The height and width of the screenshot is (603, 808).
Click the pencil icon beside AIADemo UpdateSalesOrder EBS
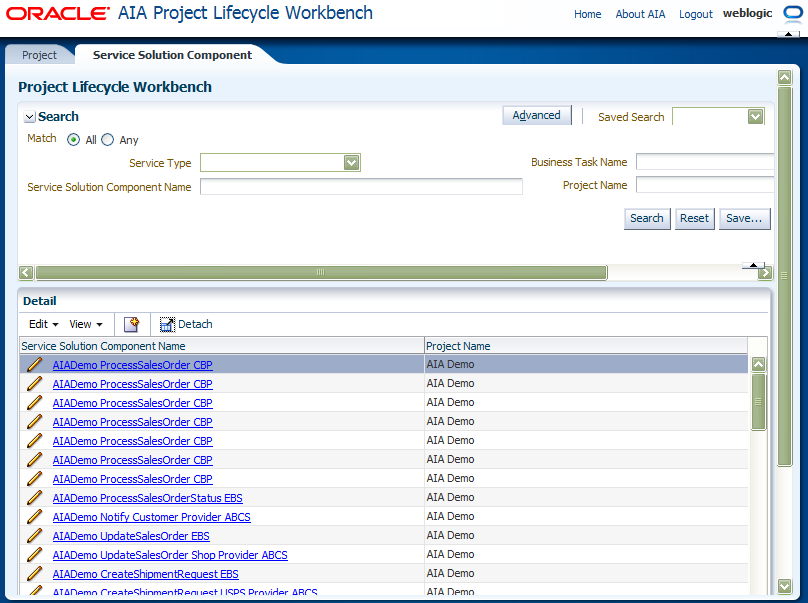click(x=35, y=535)
